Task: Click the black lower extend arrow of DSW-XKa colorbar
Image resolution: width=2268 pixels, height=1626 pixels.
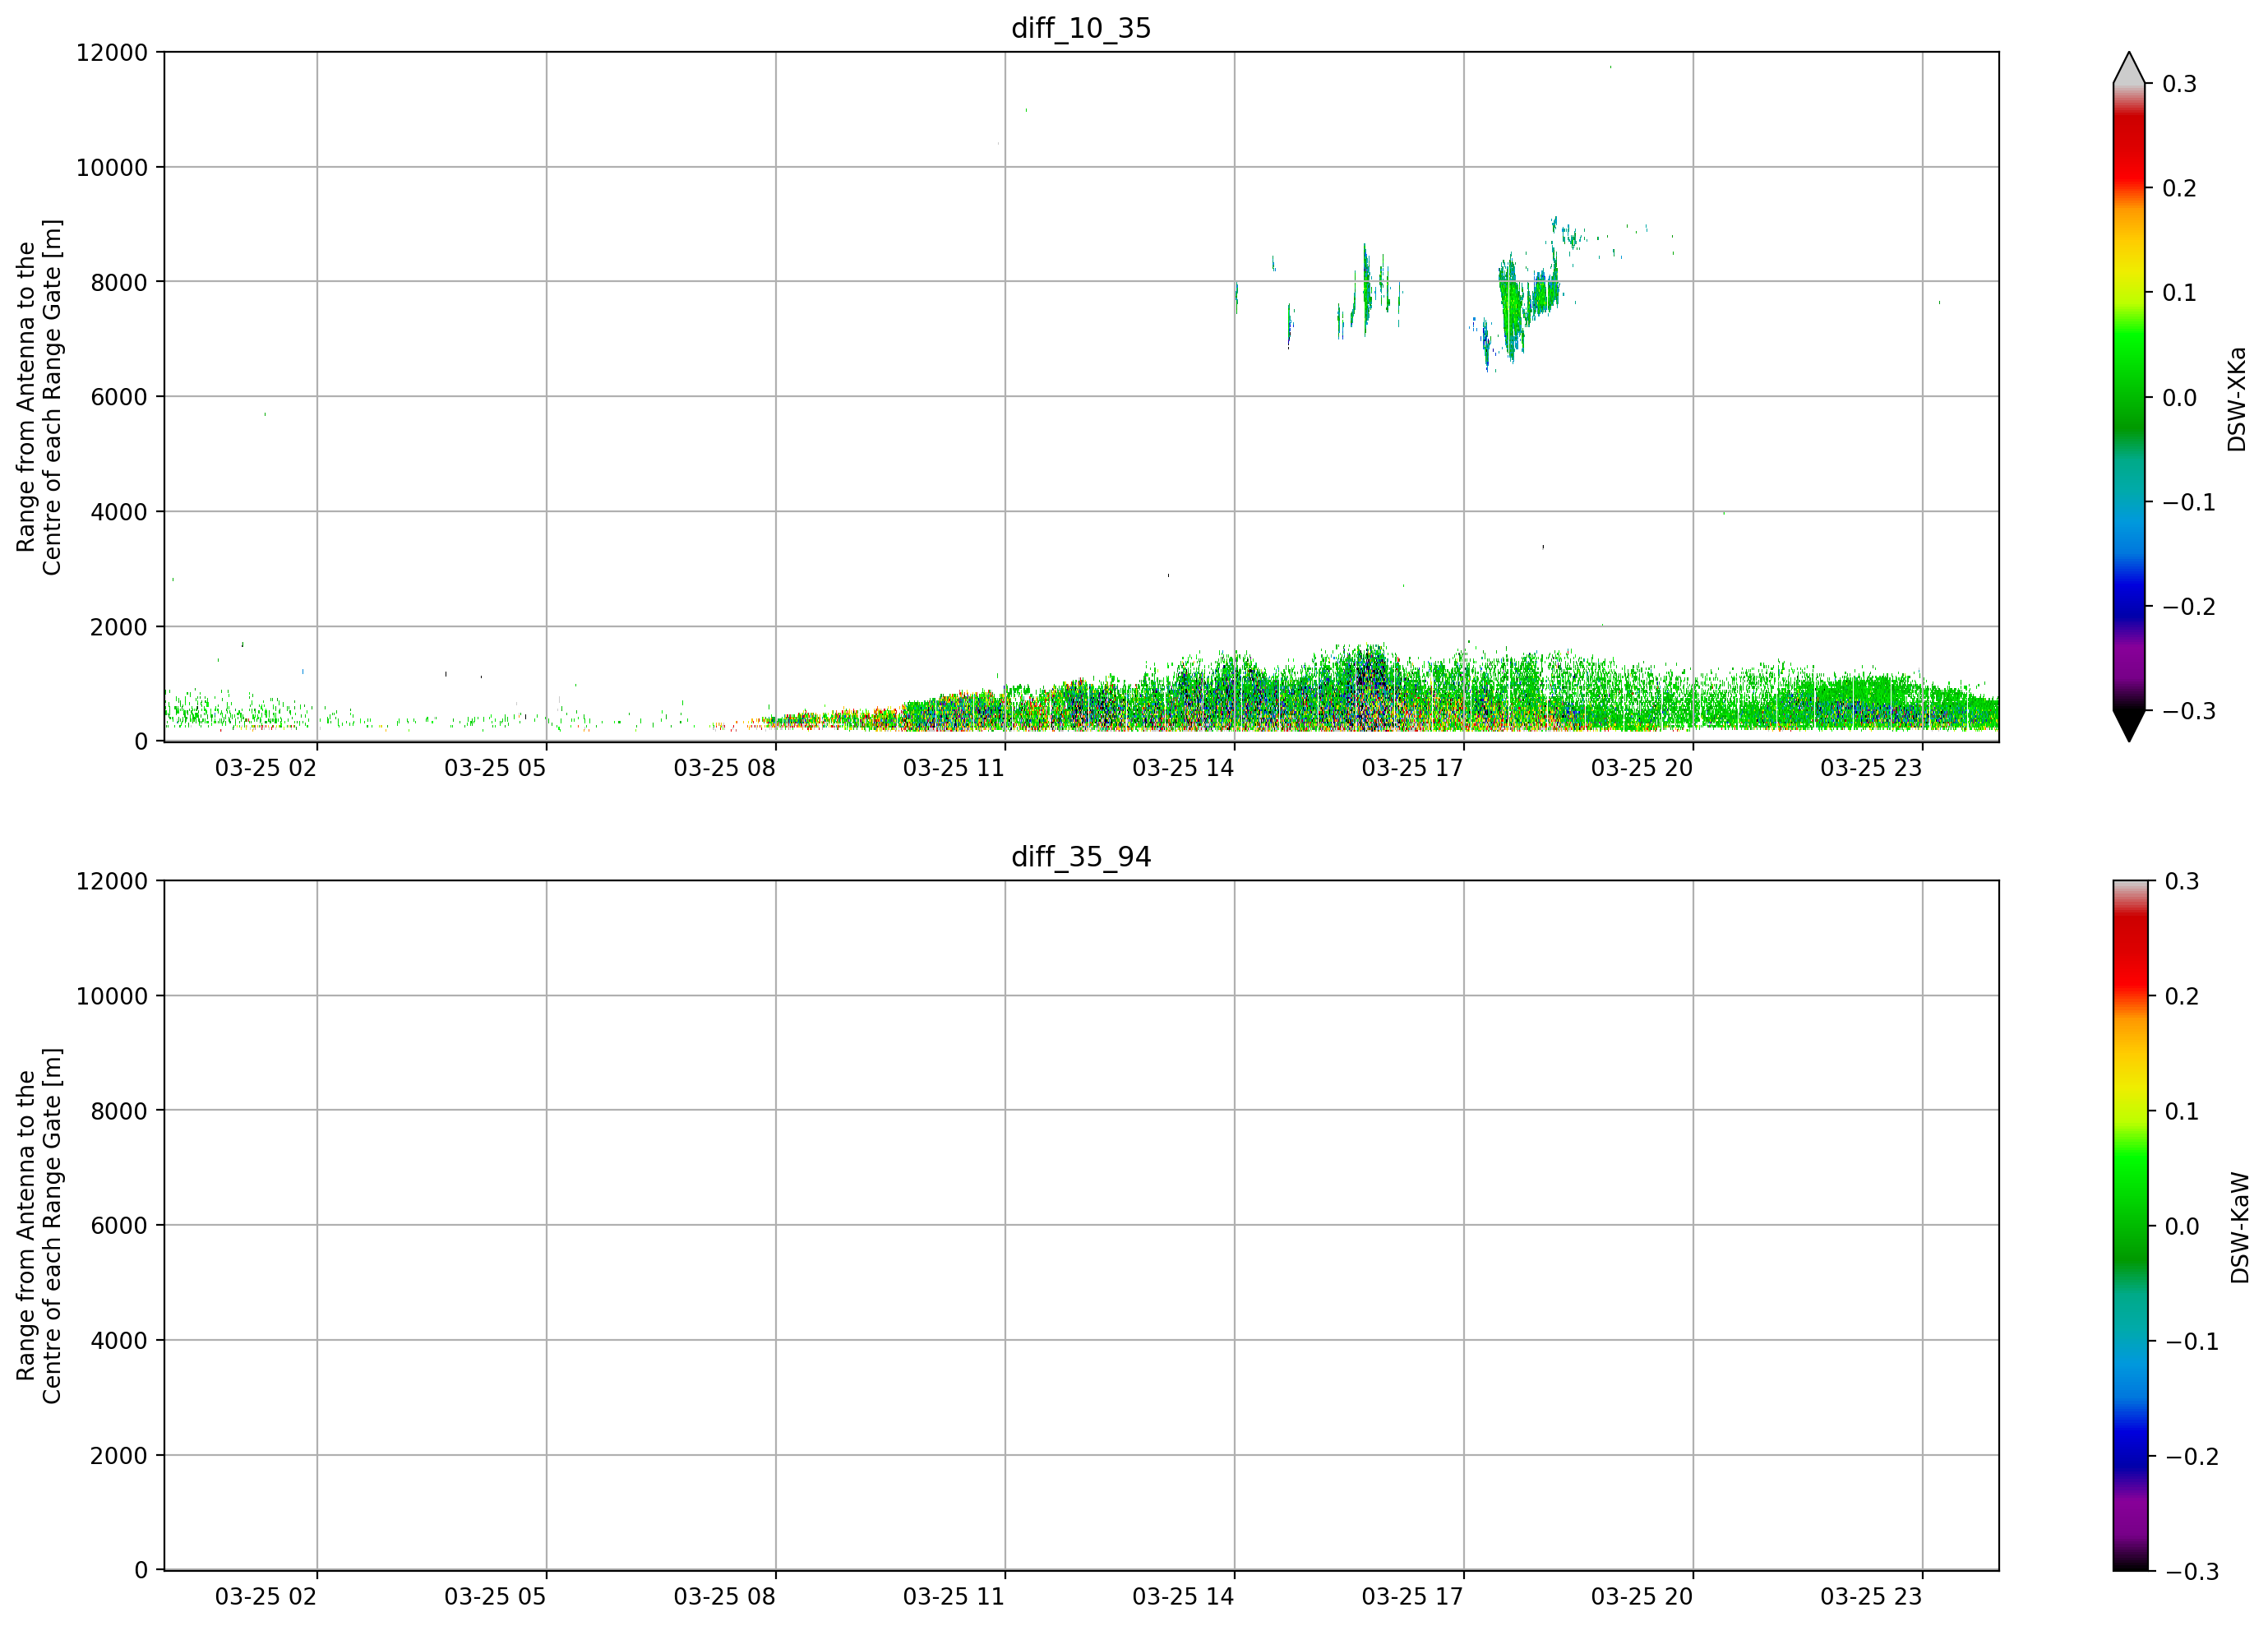Action: 2129,726
